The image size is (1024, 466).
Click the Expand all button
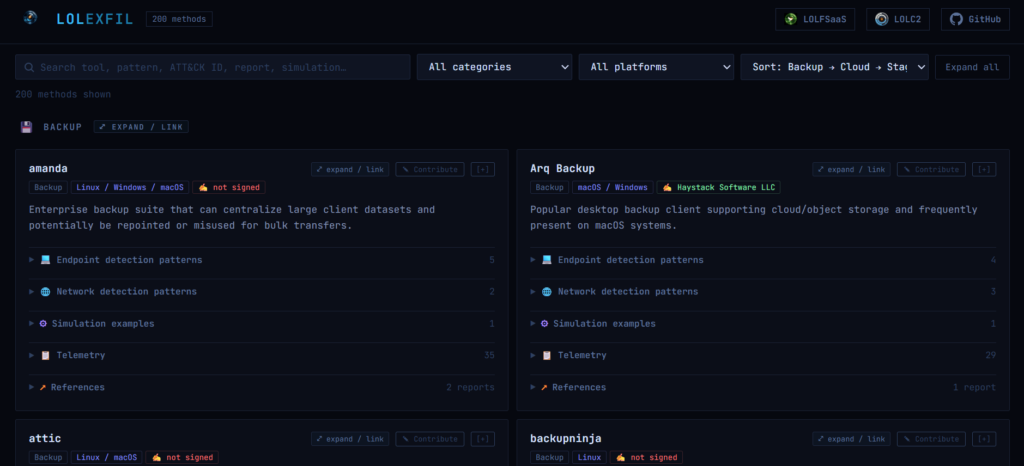click(x=972, y=67)
